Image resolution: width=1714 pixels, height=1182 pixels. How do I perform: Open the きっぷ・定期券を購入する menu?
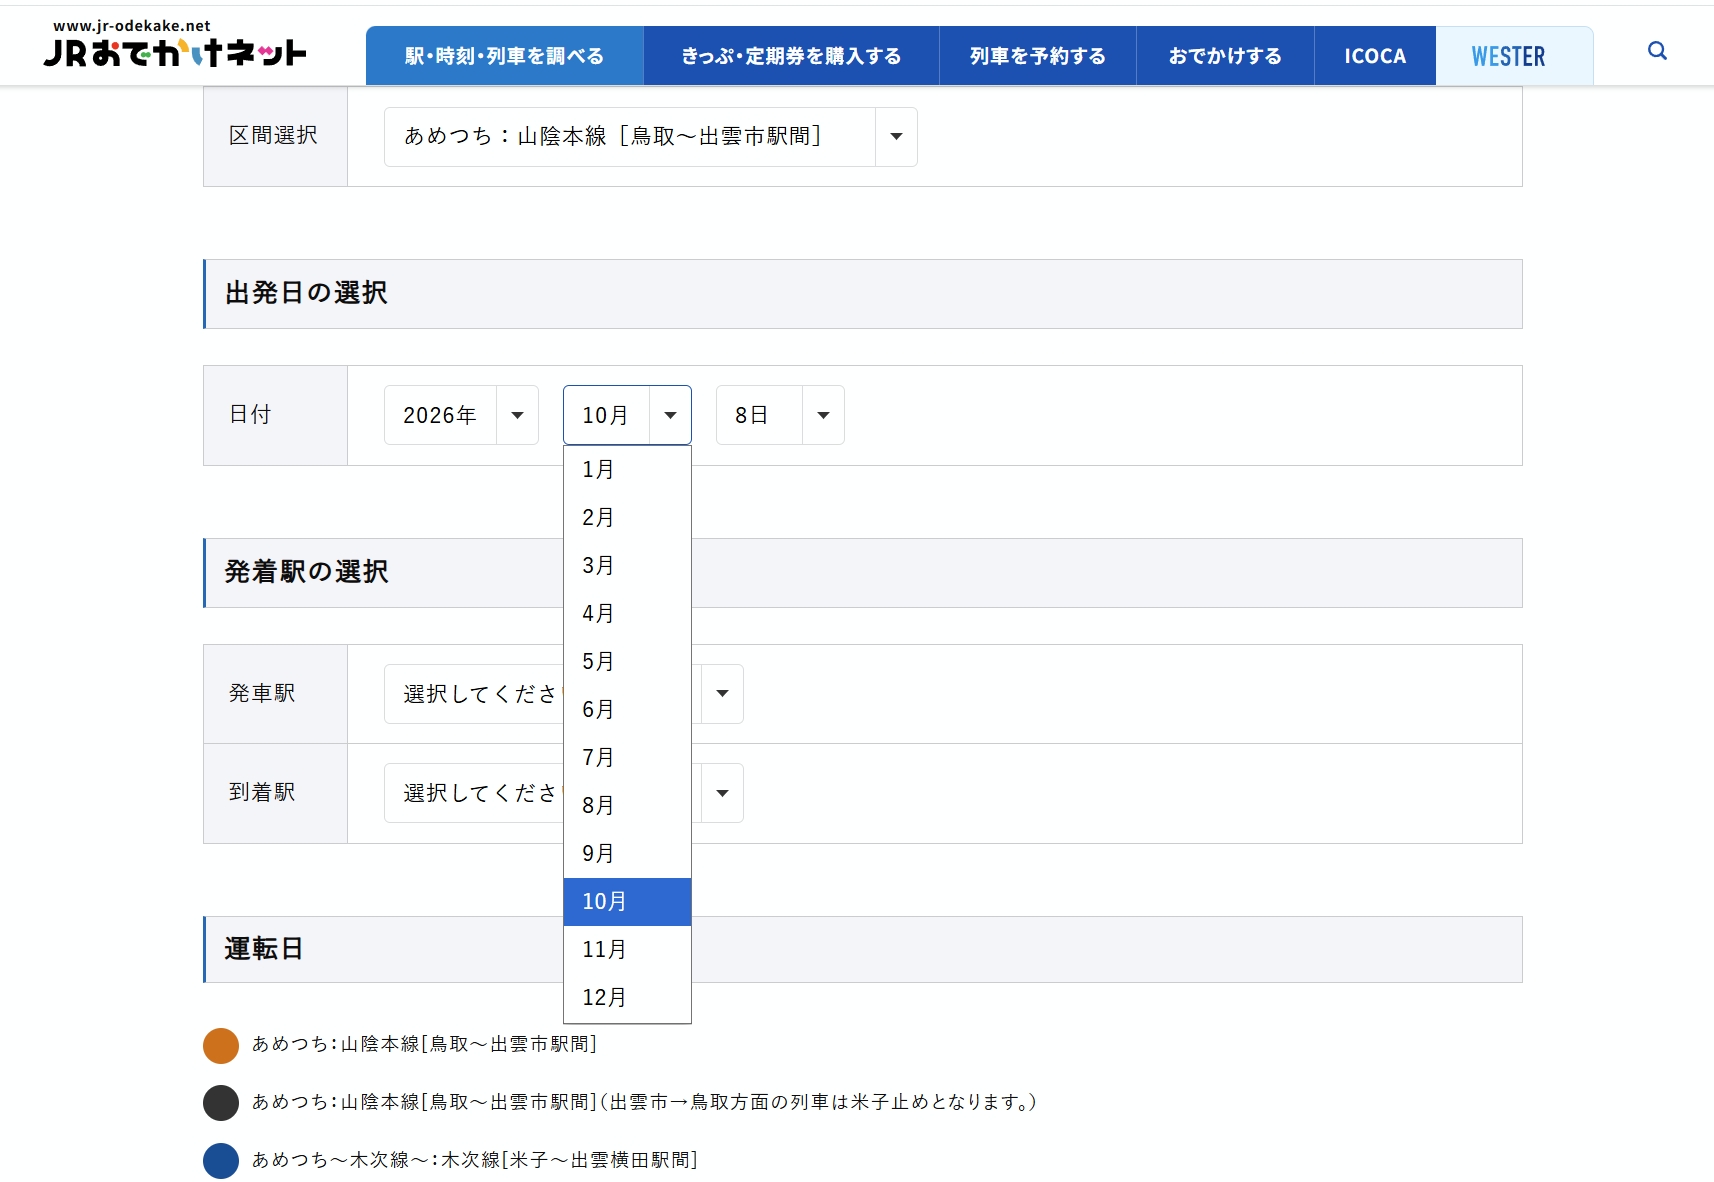[x=791, y=56]
